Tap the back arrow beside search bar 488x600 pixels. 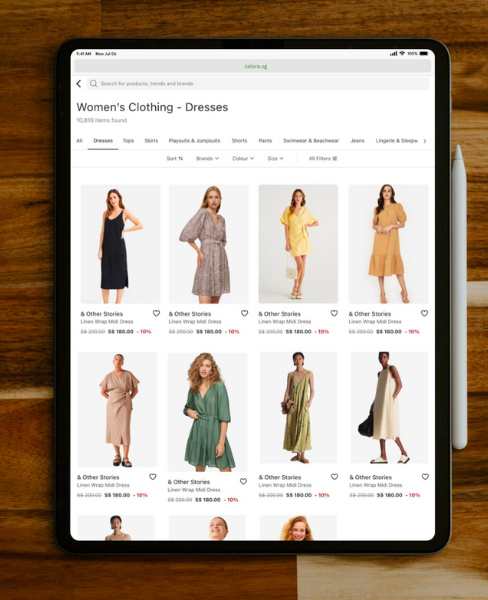point(79,83)
